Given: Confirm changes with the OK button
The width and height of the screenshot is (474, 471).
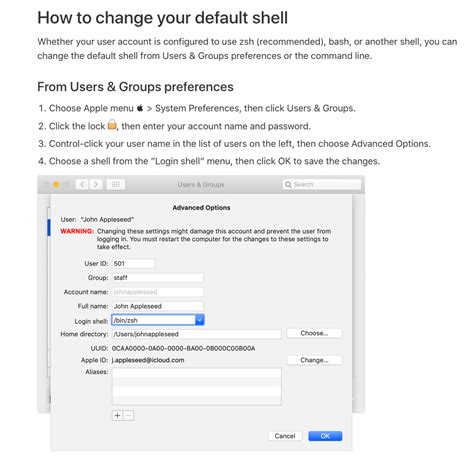Looking at the screenshot, I should click(325, 436).
